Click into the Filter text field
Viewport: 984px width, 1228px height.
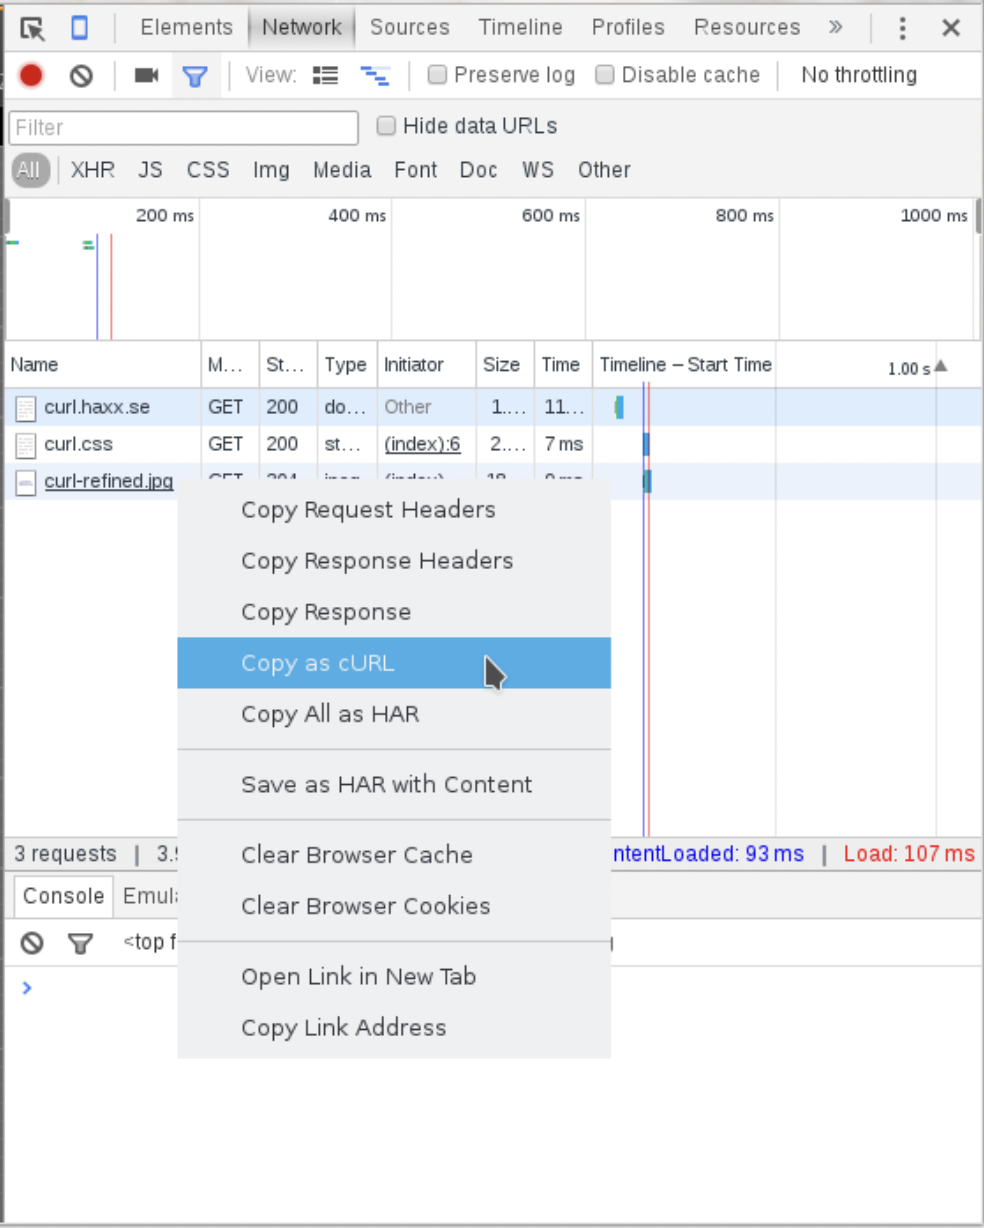183,127
